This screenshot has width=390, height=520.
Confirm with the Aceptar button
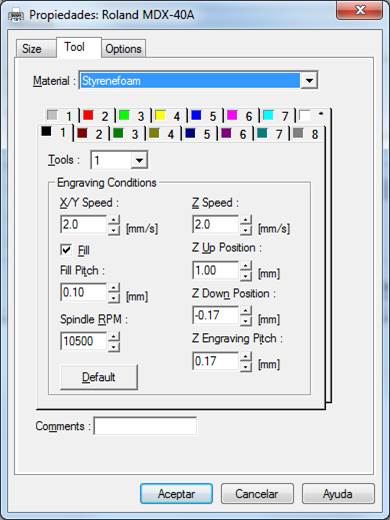pos(176,494)
